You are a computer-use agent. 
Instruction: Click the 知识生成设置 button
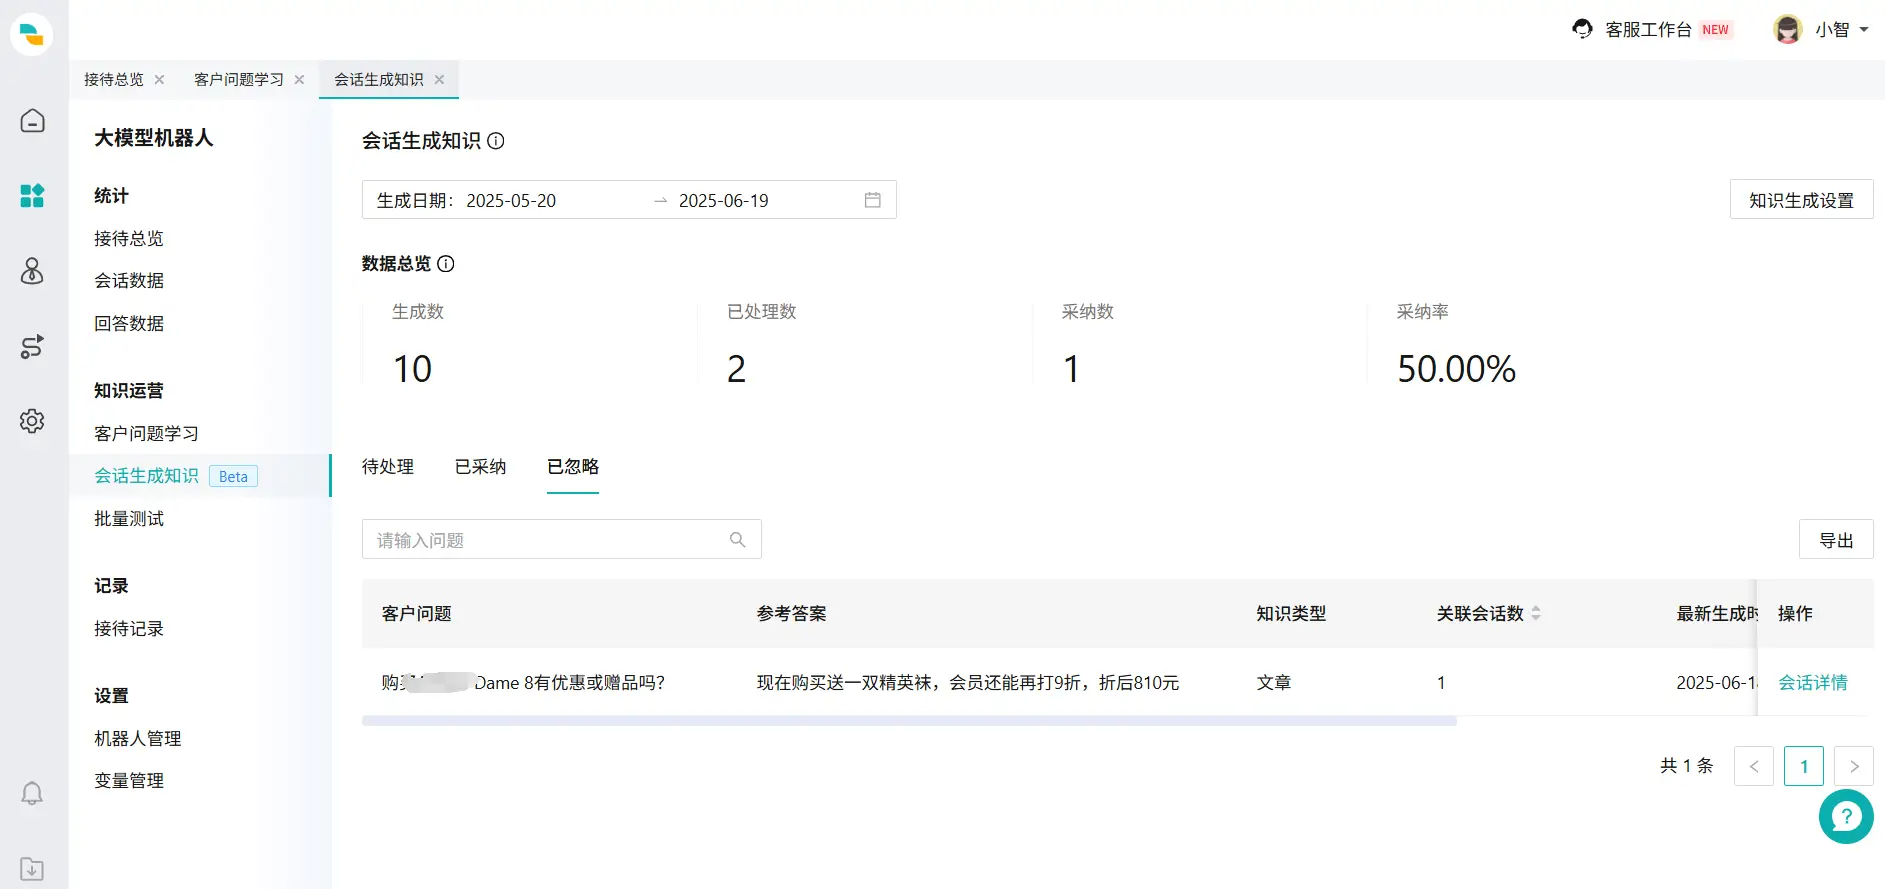pyautogui.click(x=1801, y=200)
